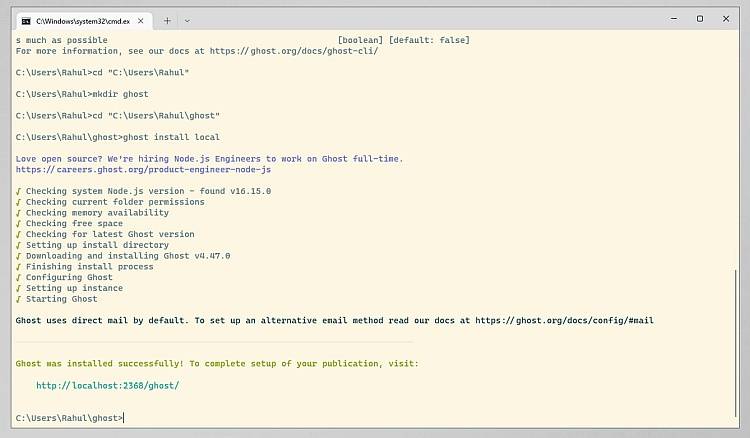Image resolution: width=750 pixels, height=438 pixels.
Task: Open the http://localhost:2368/ghost/ link
Action: (108, 385)
